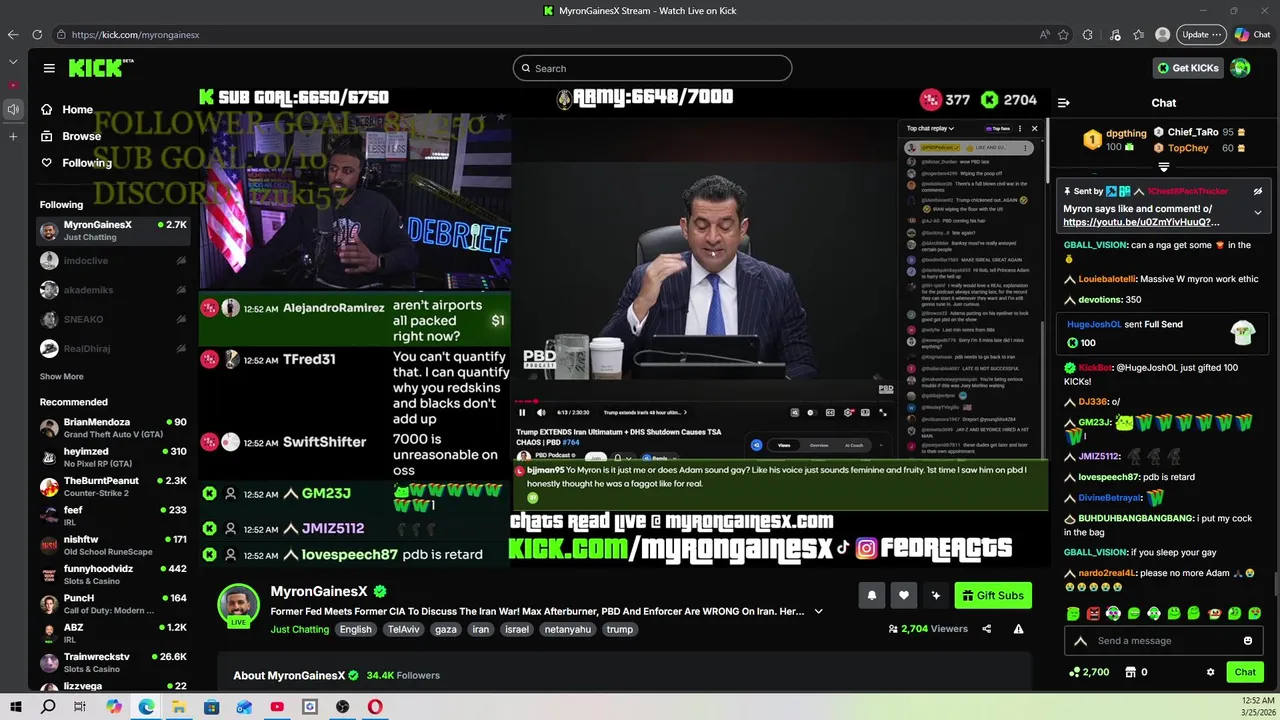Open the Following page from the sidebar
Screen dimensions: 1280x720
click(x=76, y=162)
